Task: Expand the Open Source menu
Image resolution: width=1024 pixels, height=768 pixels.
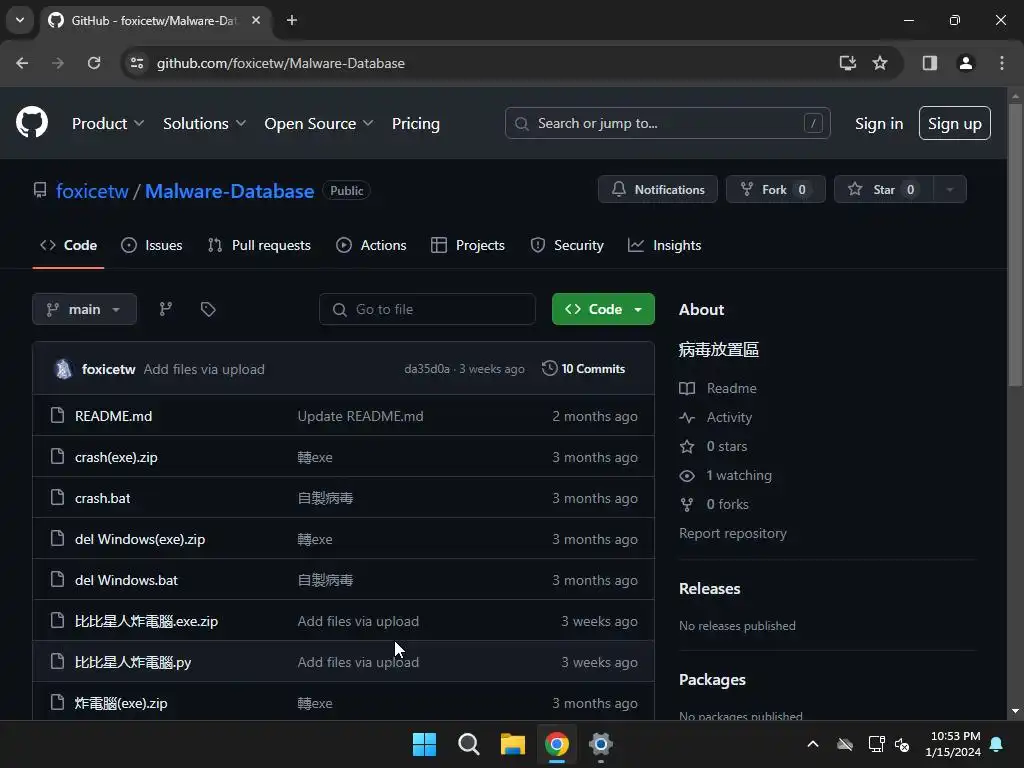Action: click(319, 123)
